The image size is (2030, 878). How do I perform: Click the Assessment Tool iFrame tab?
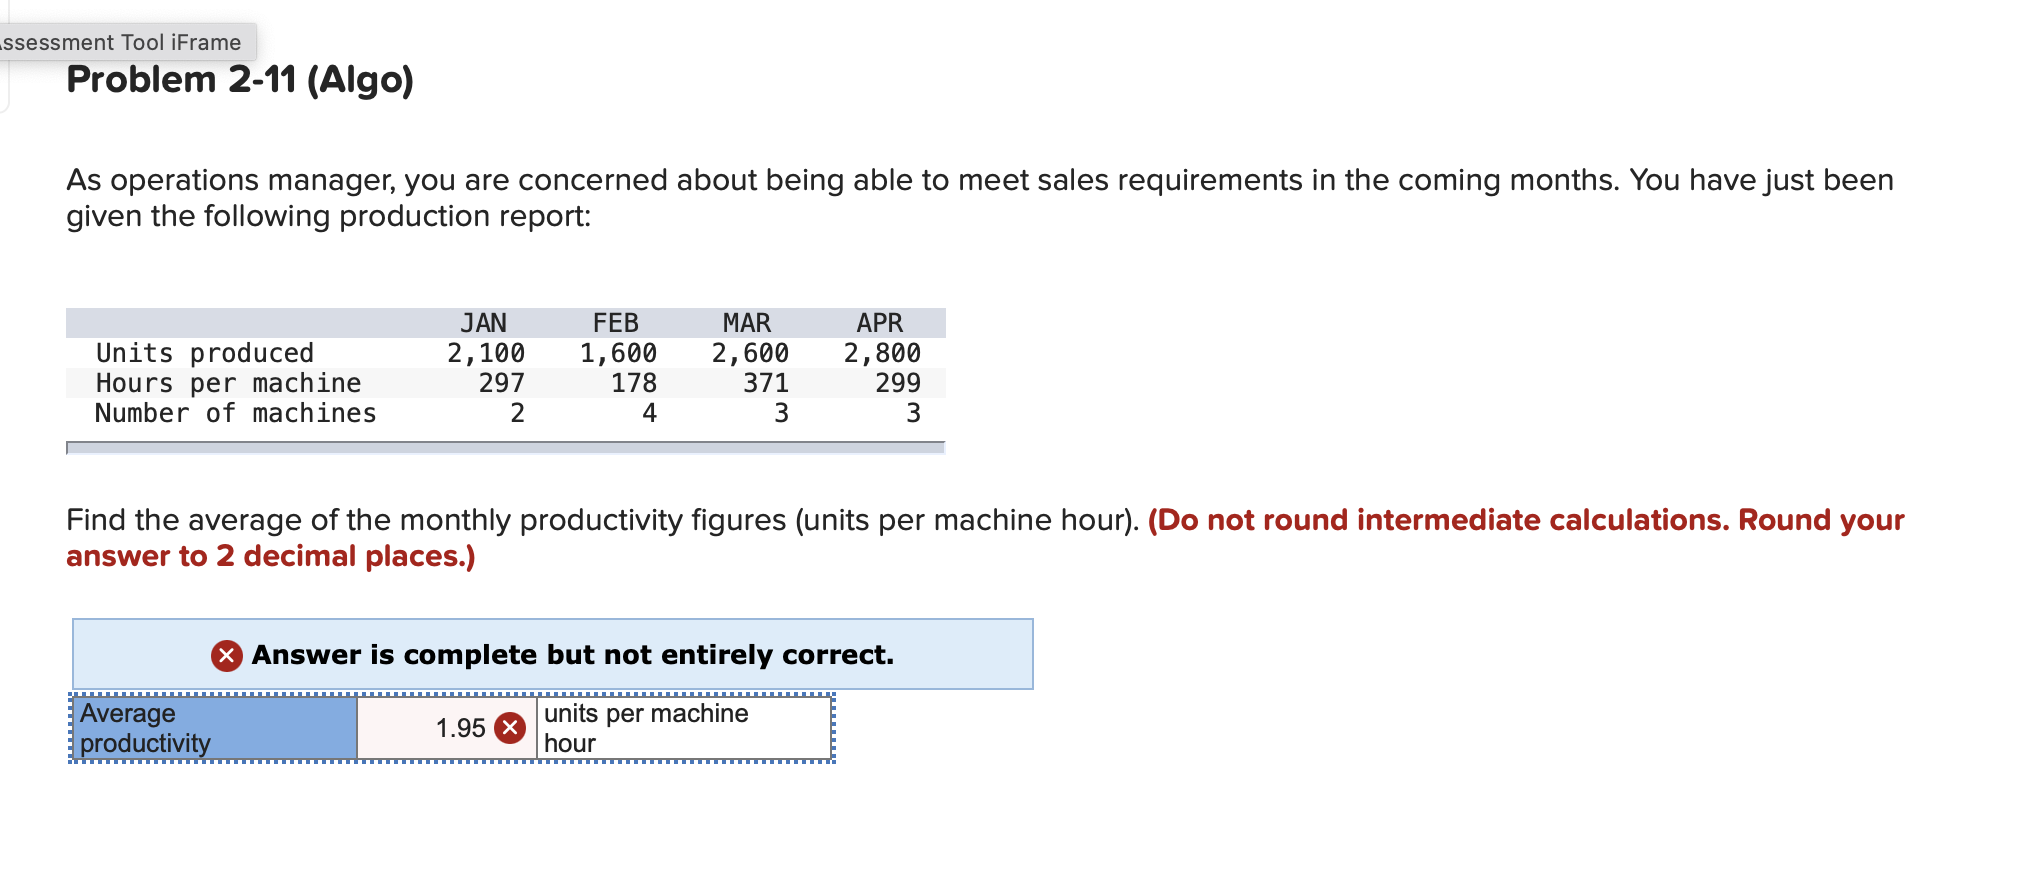click(120, 42)
